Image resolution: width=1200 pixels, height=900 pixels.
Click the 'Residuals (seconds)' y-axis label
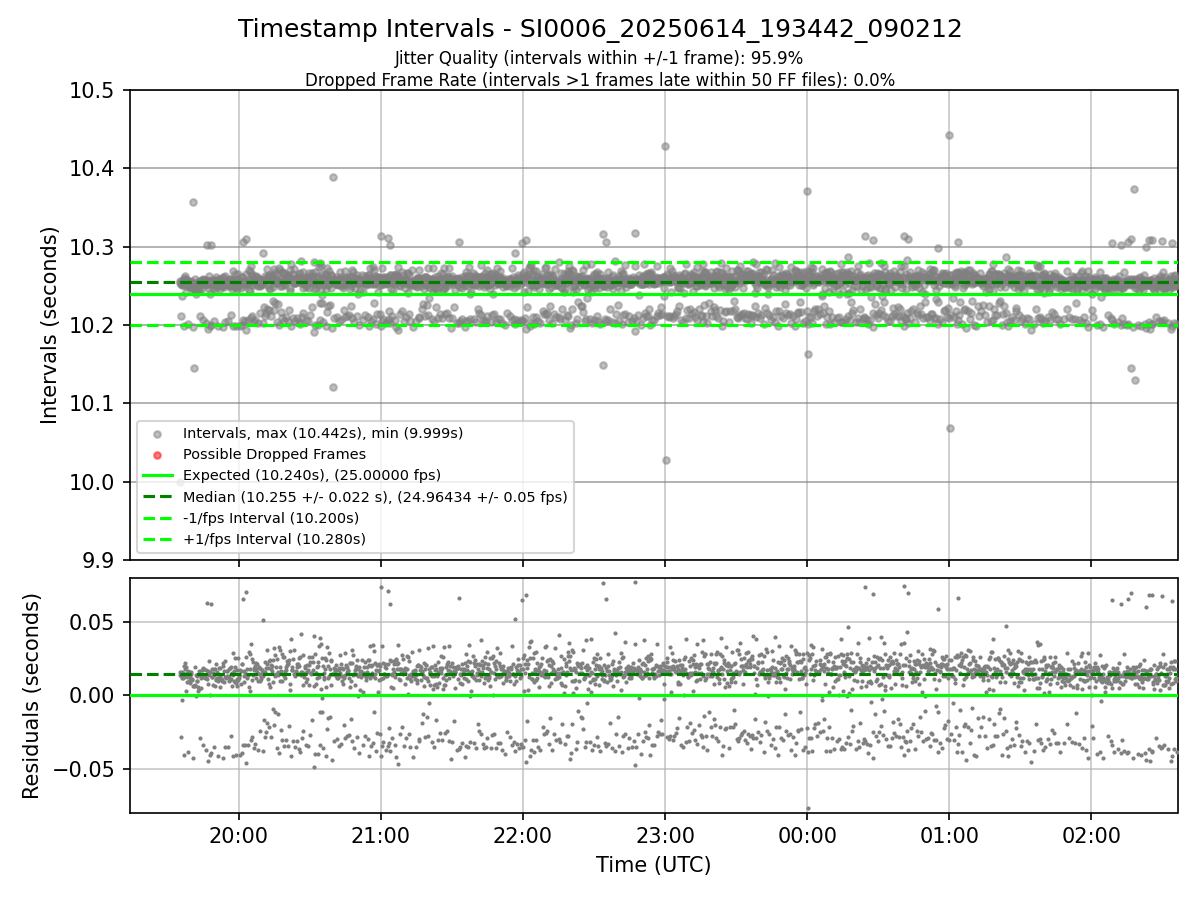31,696
